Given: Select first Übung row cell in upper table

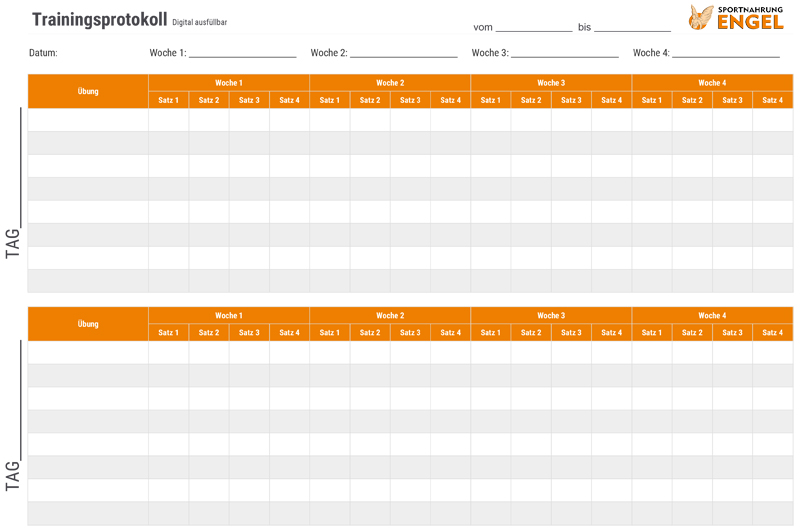Looking at the screenshot, I should (x=88, y=120).
